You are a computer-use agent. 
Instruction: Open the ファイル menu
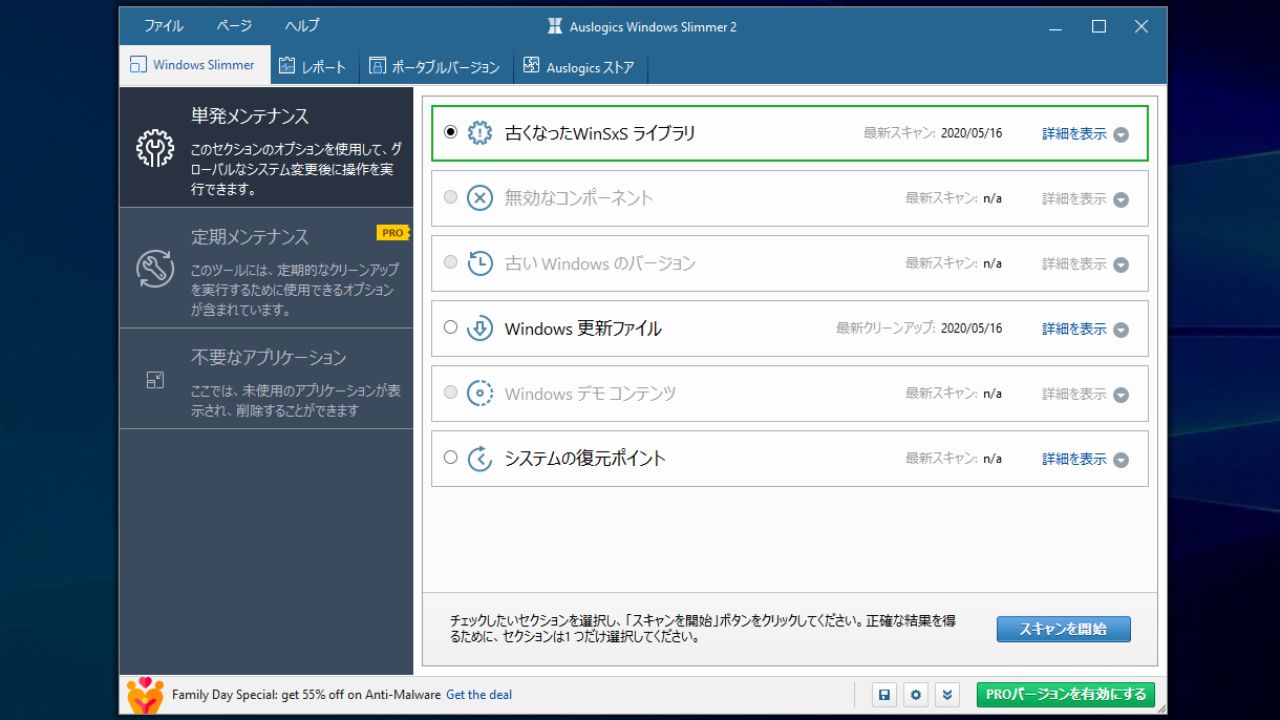[x=163, y=26]
